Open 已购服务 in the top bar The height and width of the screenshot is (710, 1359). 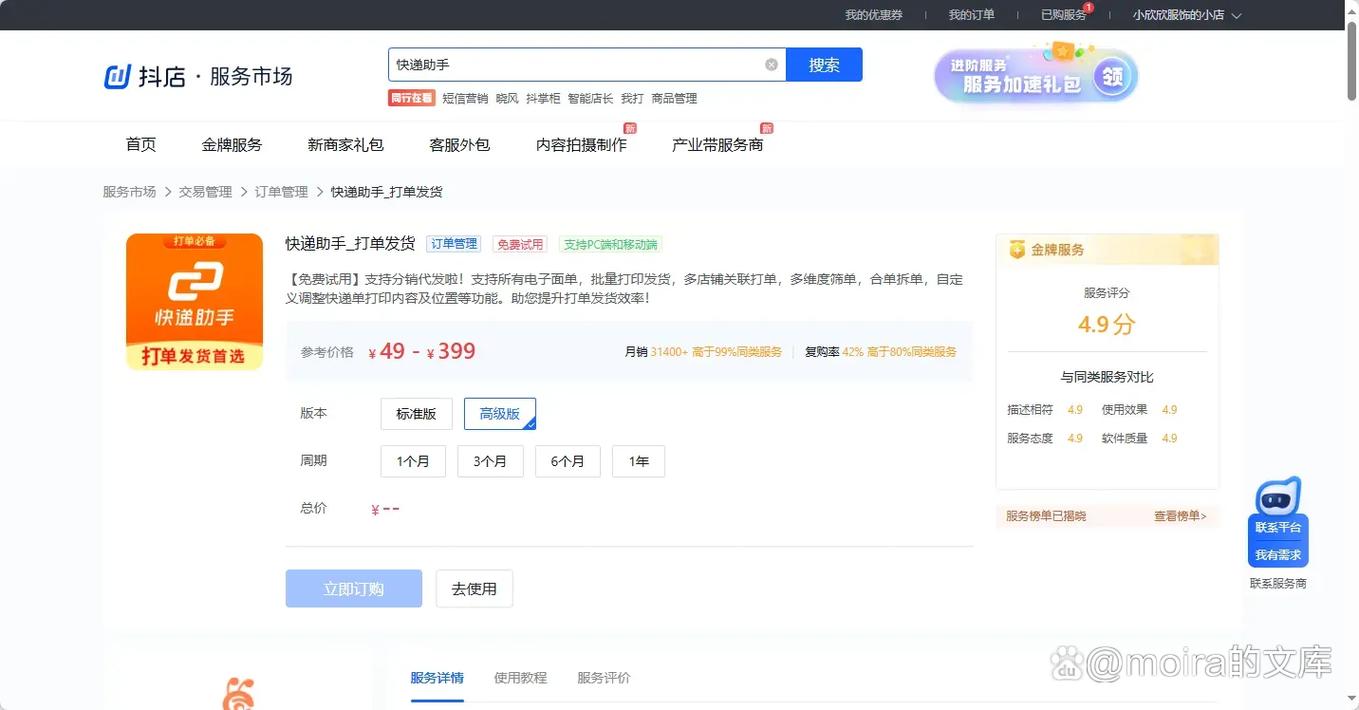(x=1064, y=15)
